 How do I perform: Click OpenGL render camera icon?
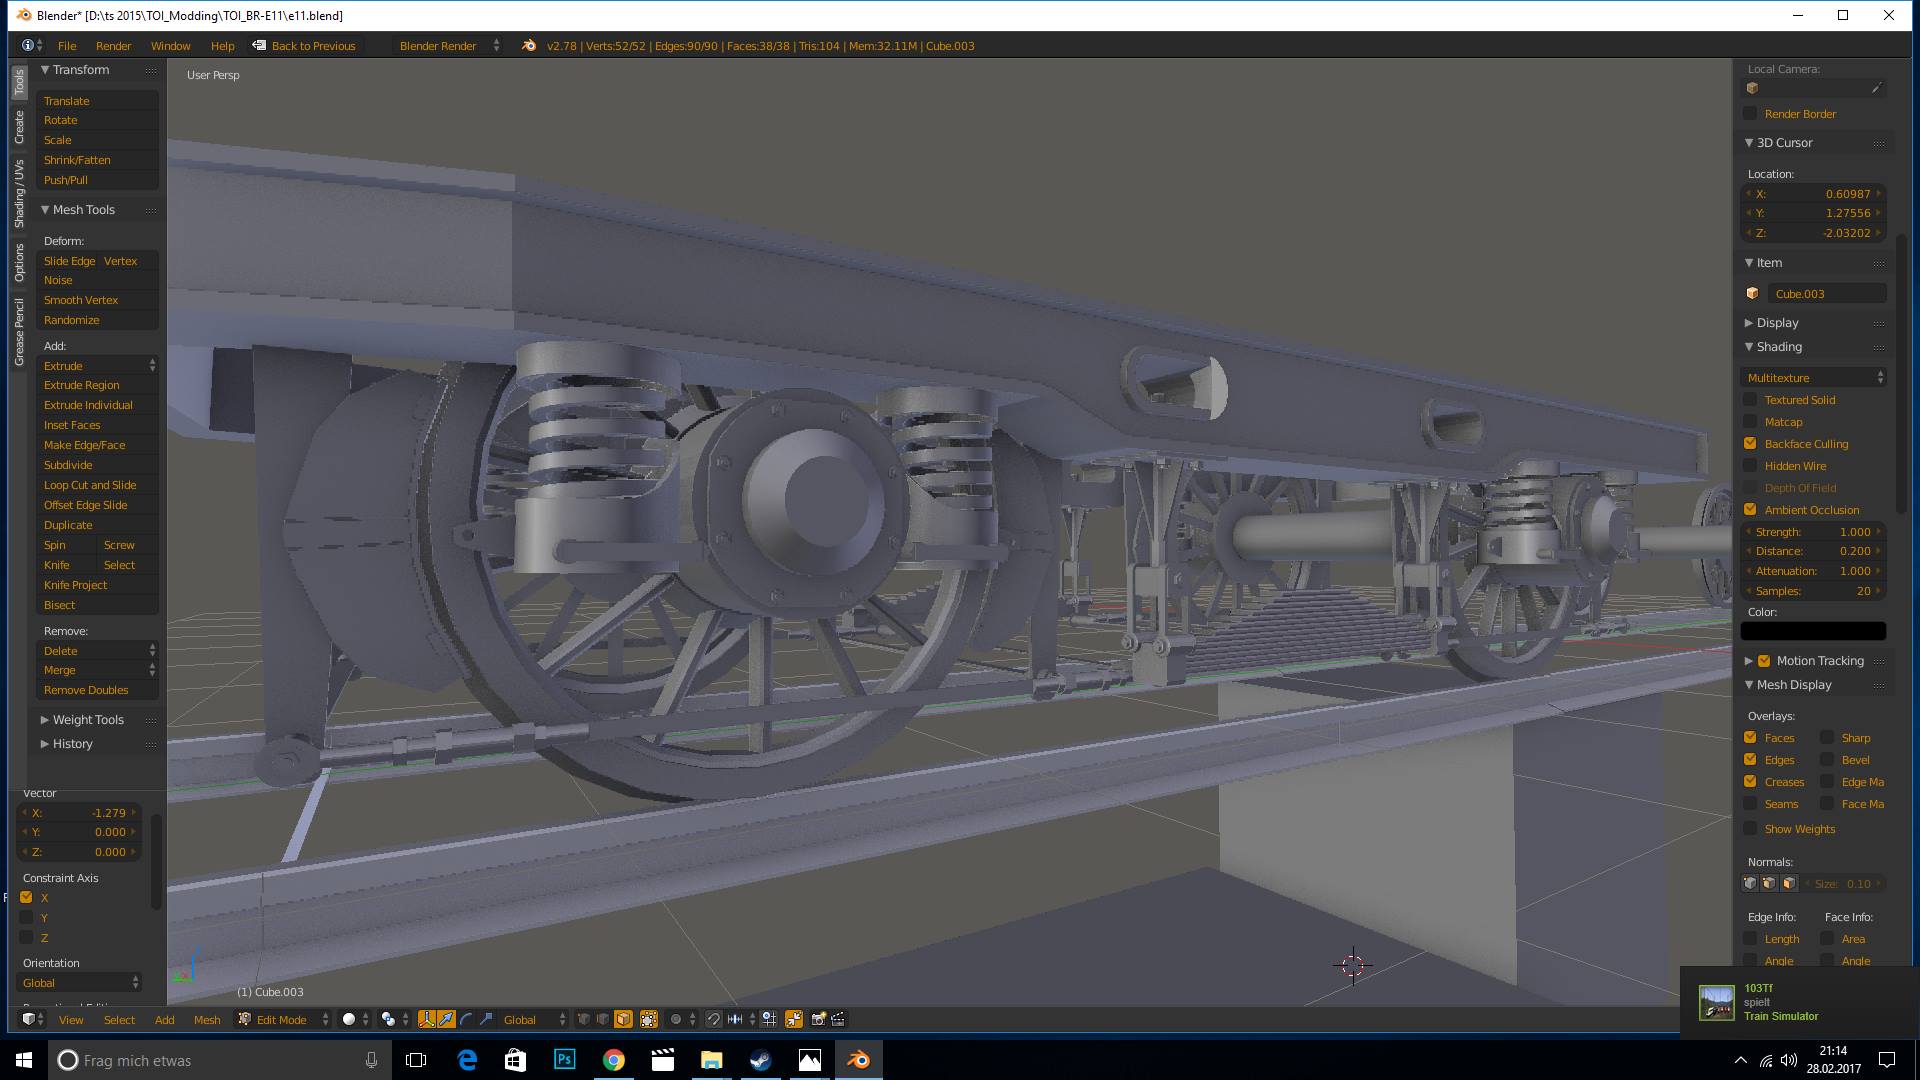point(819,1019)
